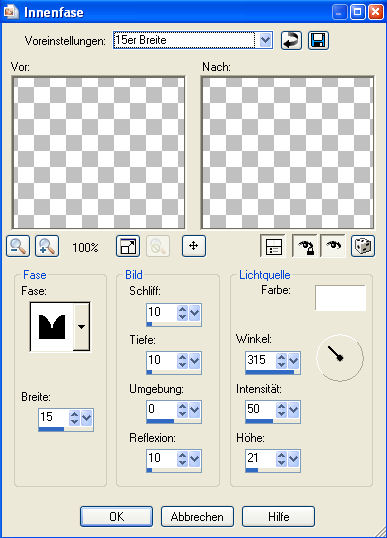Click the randomize parameters dice icon
The width and height of the screenshot is (387, 538).
(x=363, y=246)
